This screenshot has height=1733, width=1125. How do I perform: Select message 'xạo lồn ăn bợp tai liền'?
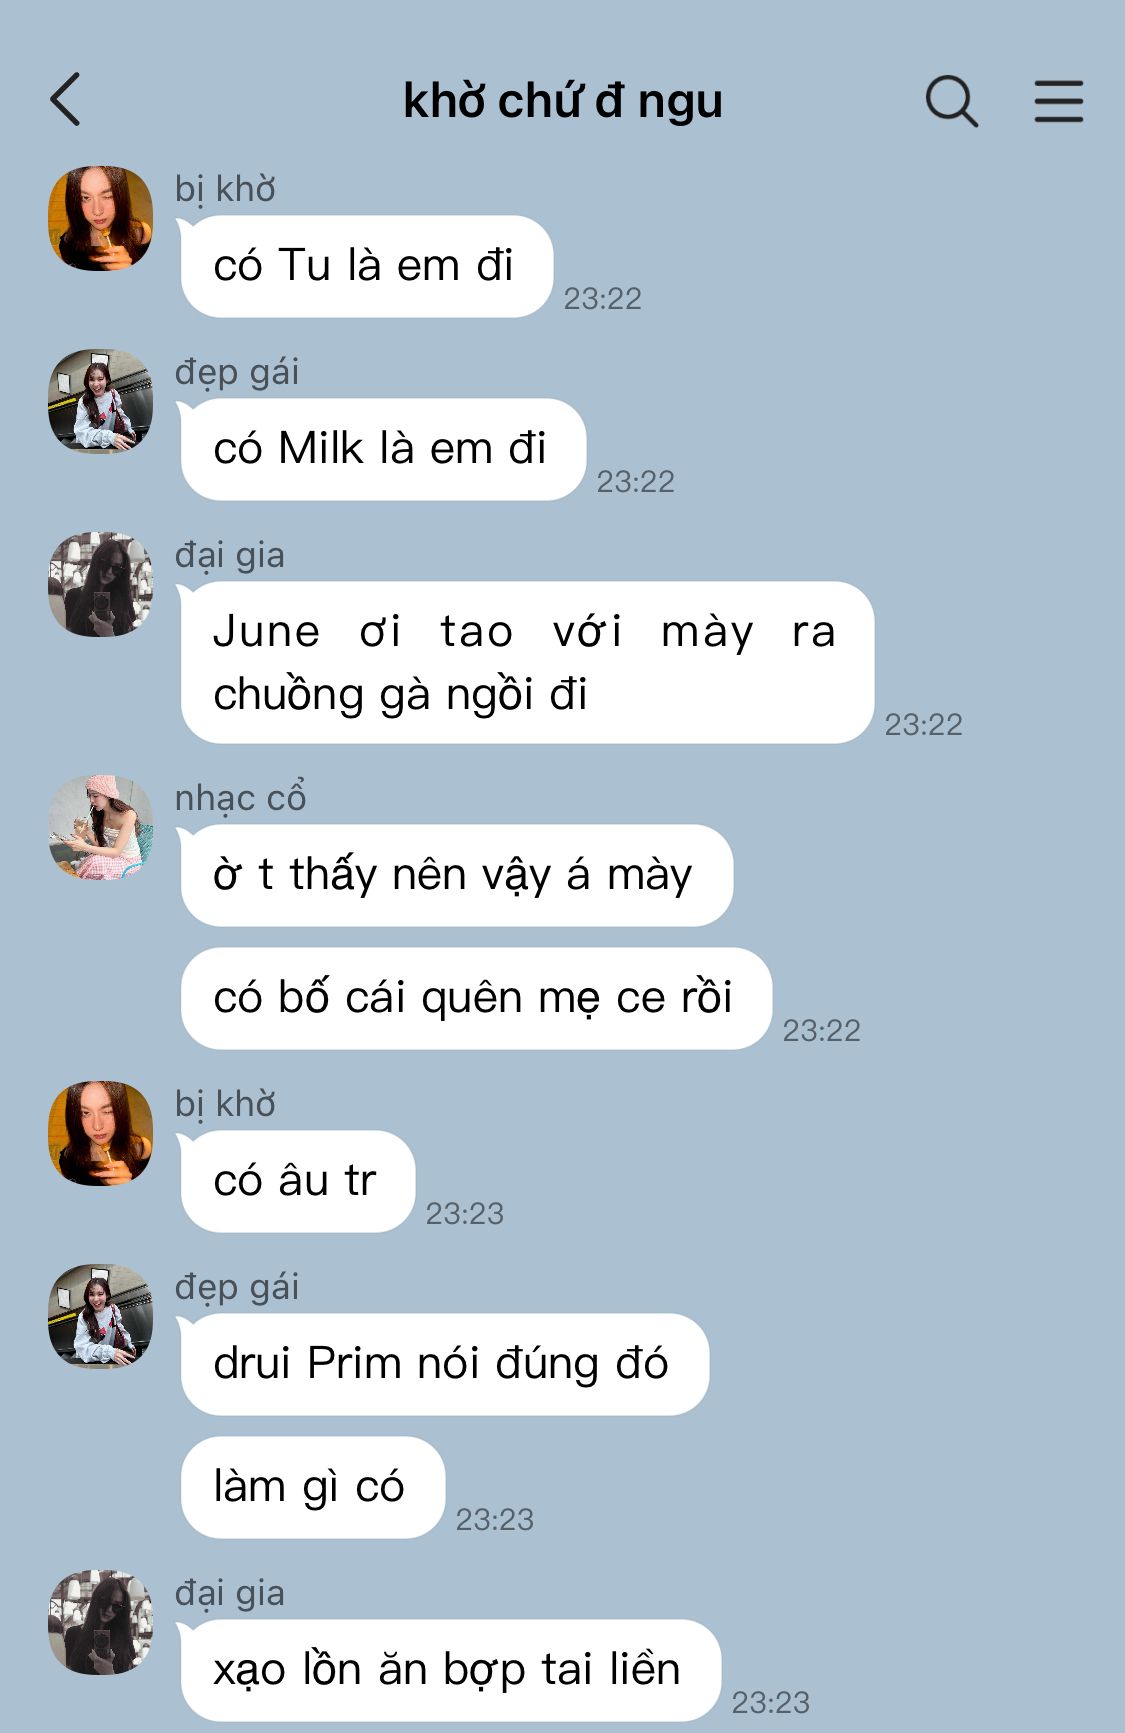(450, 1670)
